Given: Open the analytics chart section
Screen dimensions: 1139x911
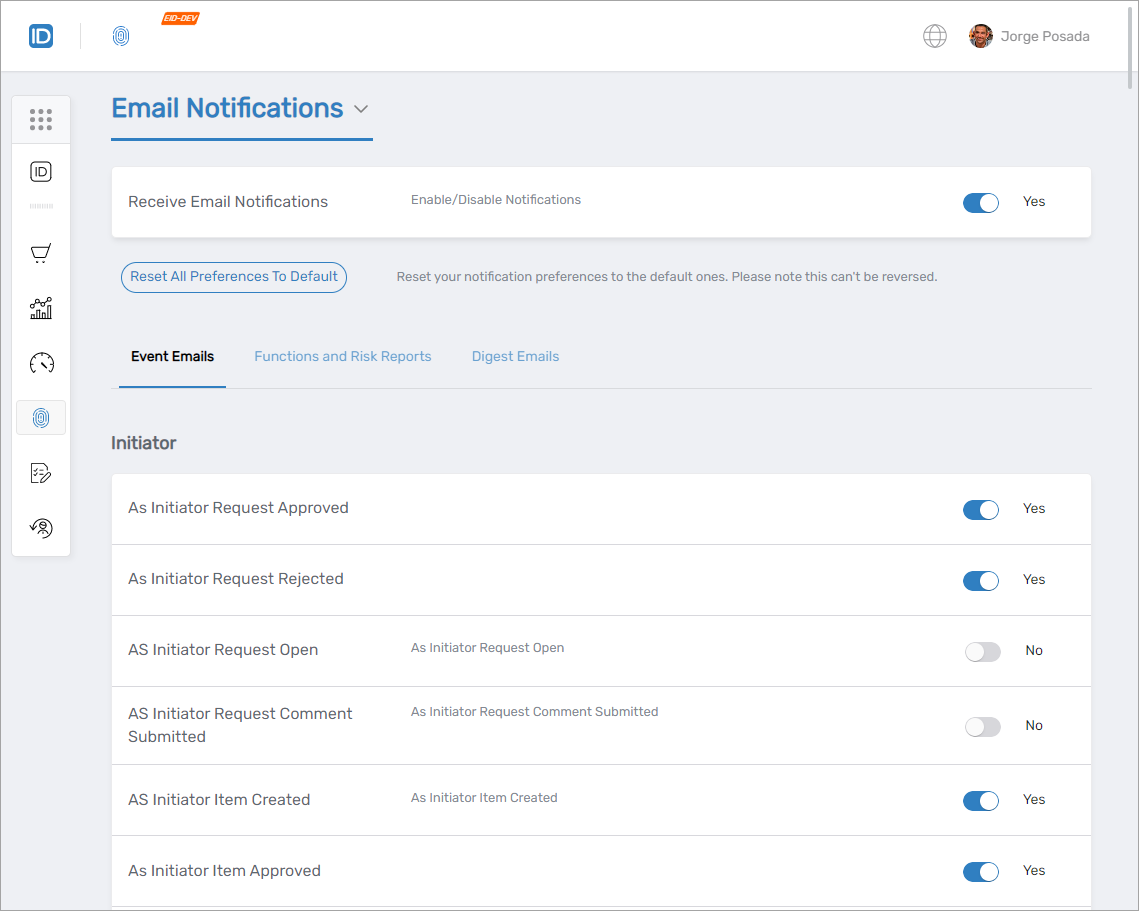Looking at the screenshot, I should (x=40, y=308).
